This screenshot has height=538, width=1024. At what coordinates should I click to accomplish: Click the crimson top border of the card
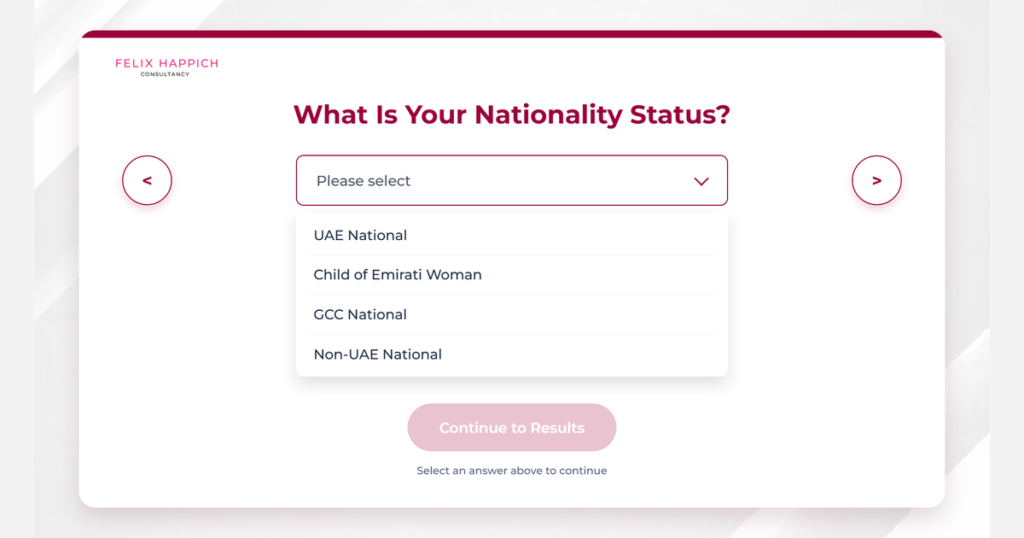[511, 34]
